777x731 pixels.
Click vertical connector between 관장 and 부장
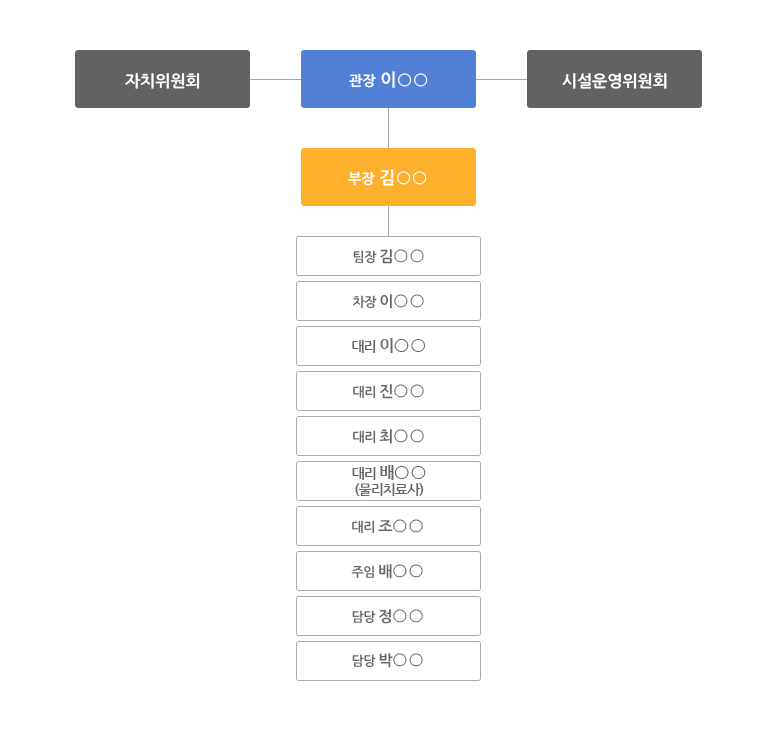pyautogui.click(x=388, y=128)
